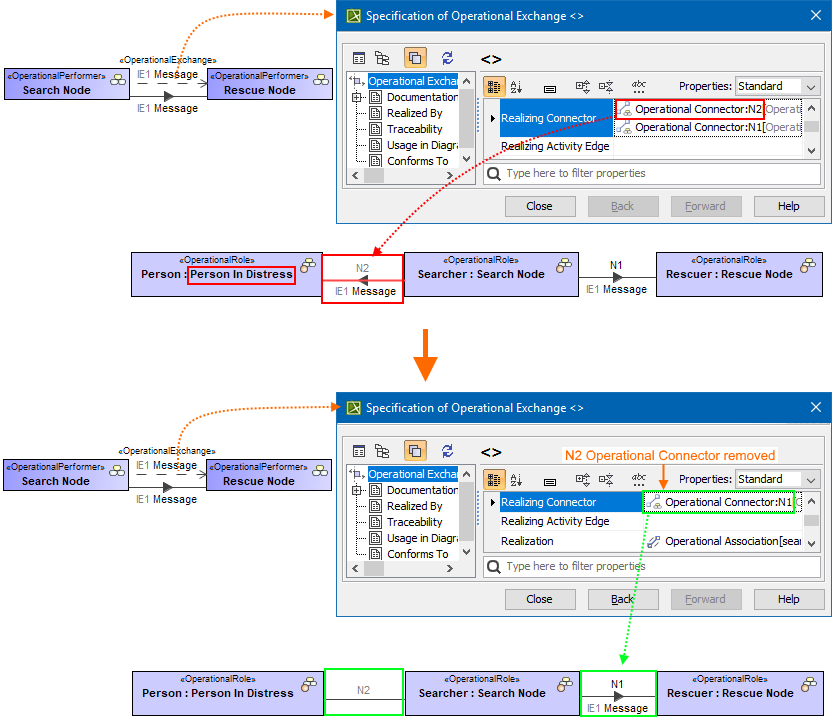Toggle the highlighted window mode button in upper dialog
Screen dimensions: 832x727
[415, 58]
